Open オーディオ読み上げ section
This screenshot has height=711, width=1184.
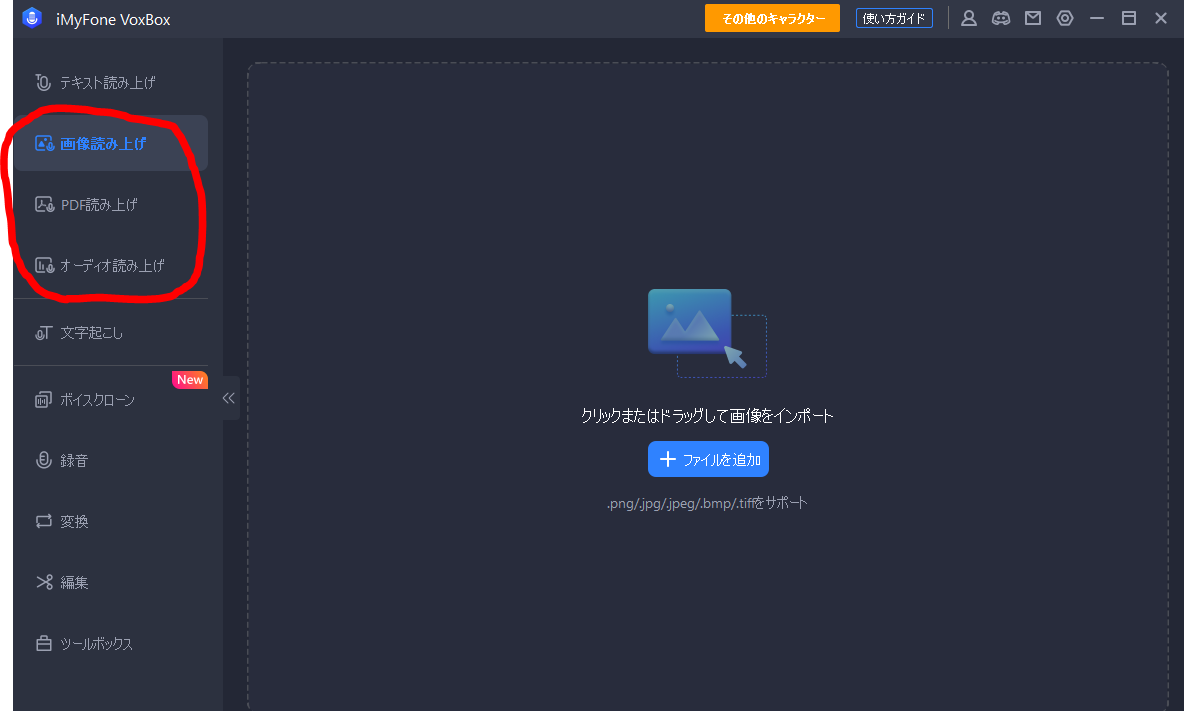(x=112, y=266)
